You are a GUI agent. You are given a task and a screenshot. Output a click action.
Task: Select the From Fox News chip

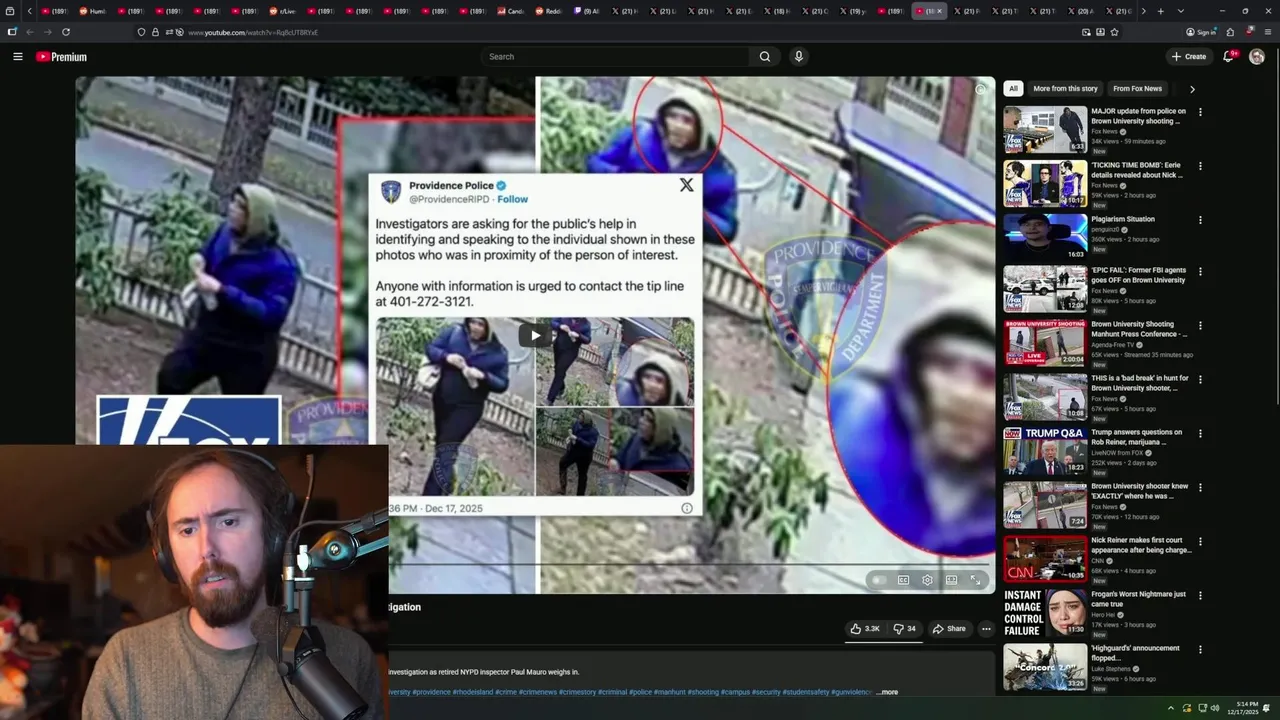(x=1137, y=89)
